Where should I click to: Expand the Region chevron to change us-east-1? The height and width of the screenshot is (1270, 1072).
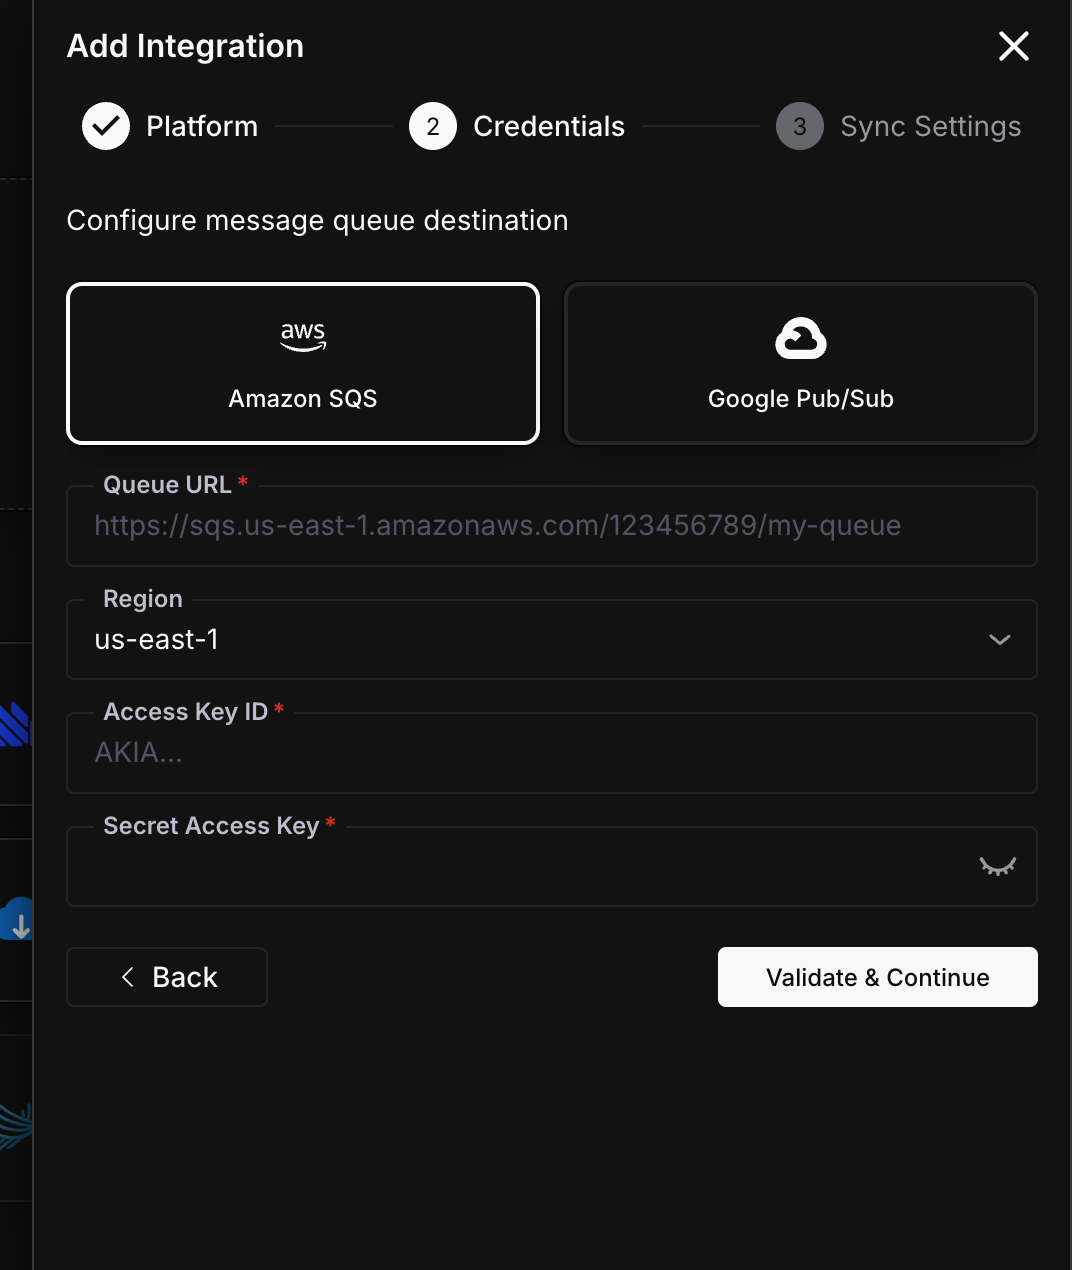[999, 640]
